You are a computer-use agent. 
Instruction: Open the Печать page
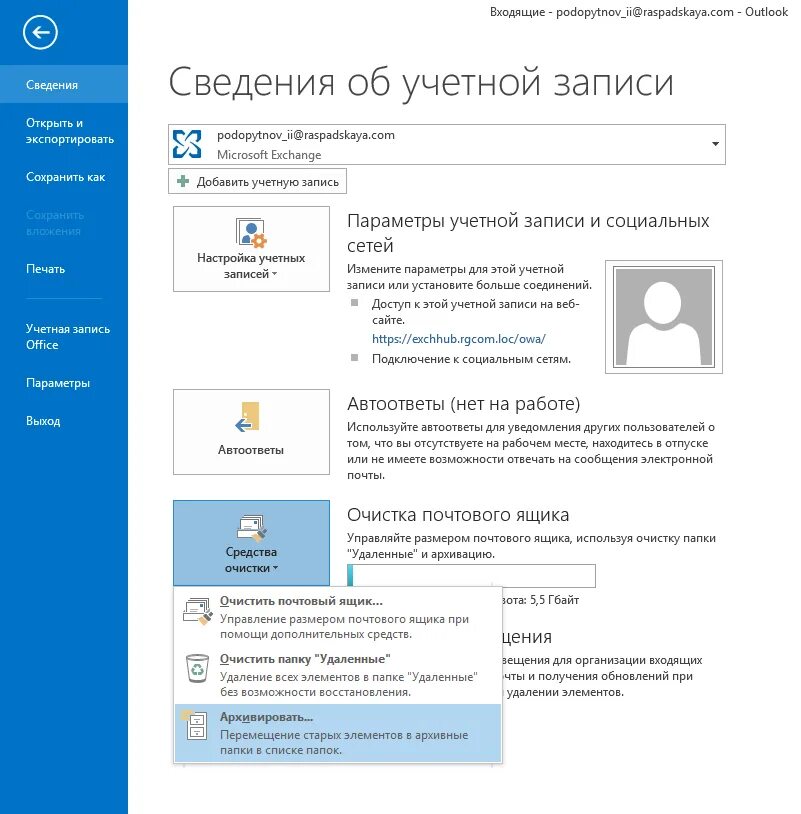coord(46,269)
